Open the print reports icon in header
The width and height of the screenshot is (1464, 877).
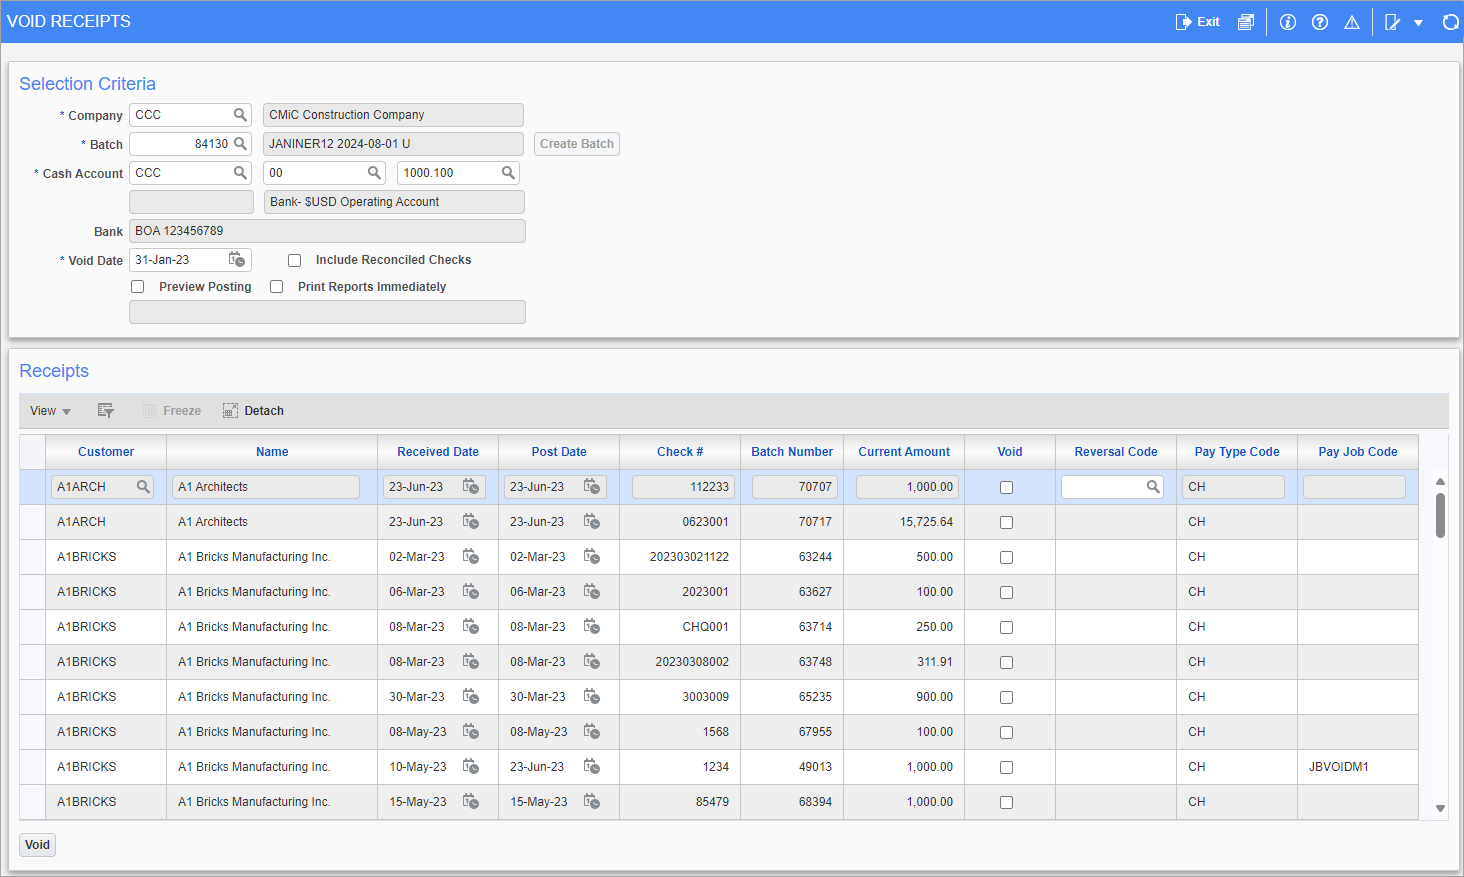tap(1245, 22)
